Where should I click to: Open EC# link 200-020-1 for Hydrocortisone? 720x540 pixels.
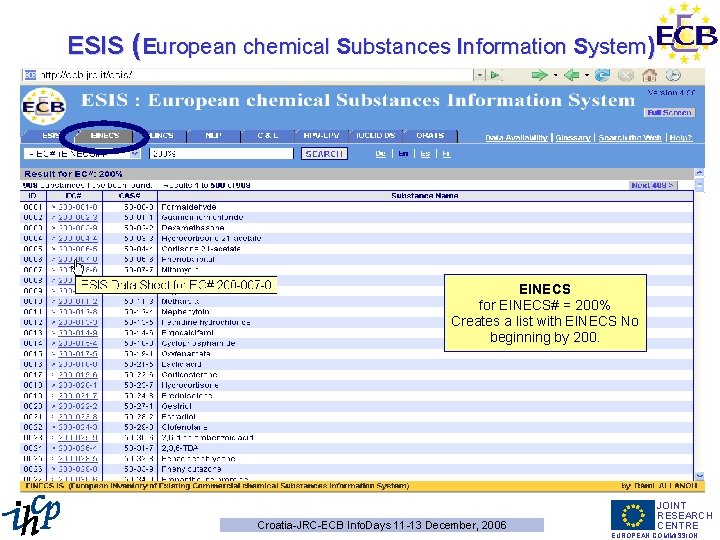click(x=78, y=385)
